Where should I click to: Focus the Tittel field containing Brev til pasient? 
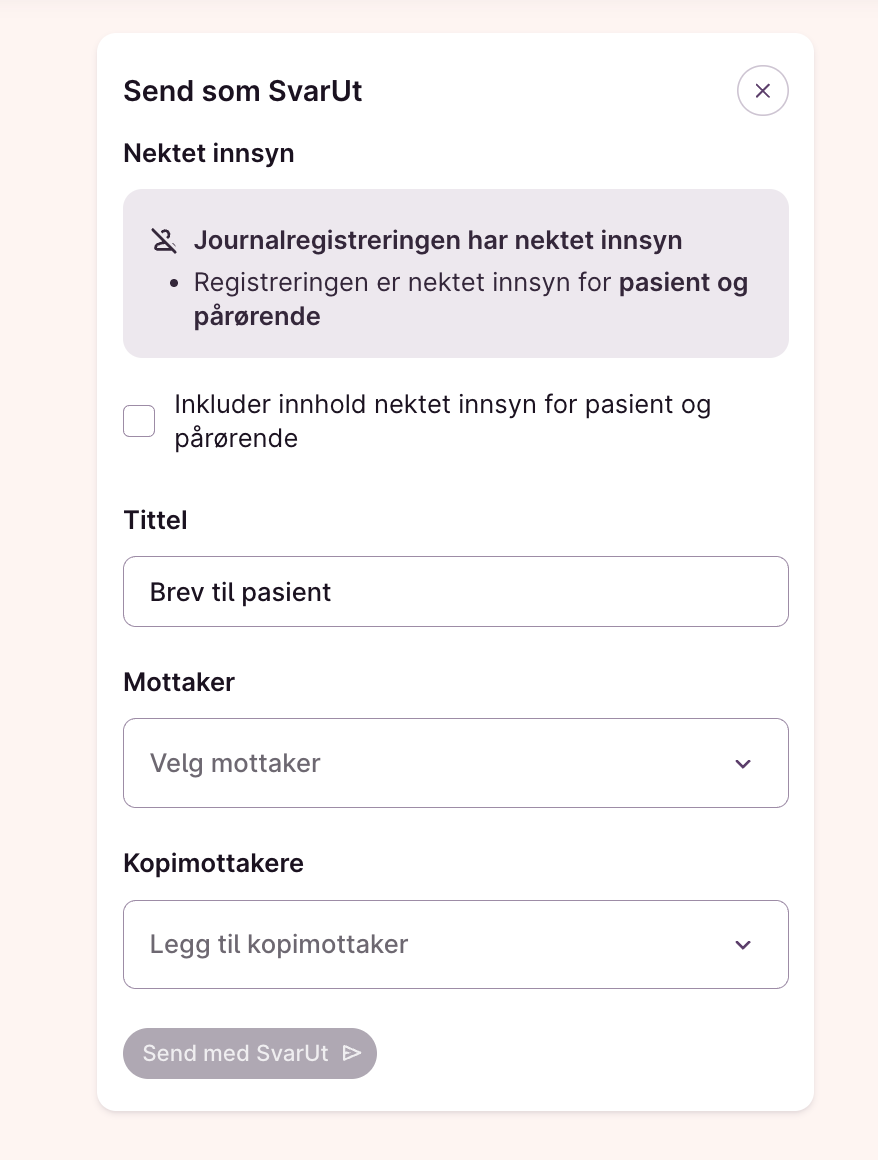(x=455, y=592)
